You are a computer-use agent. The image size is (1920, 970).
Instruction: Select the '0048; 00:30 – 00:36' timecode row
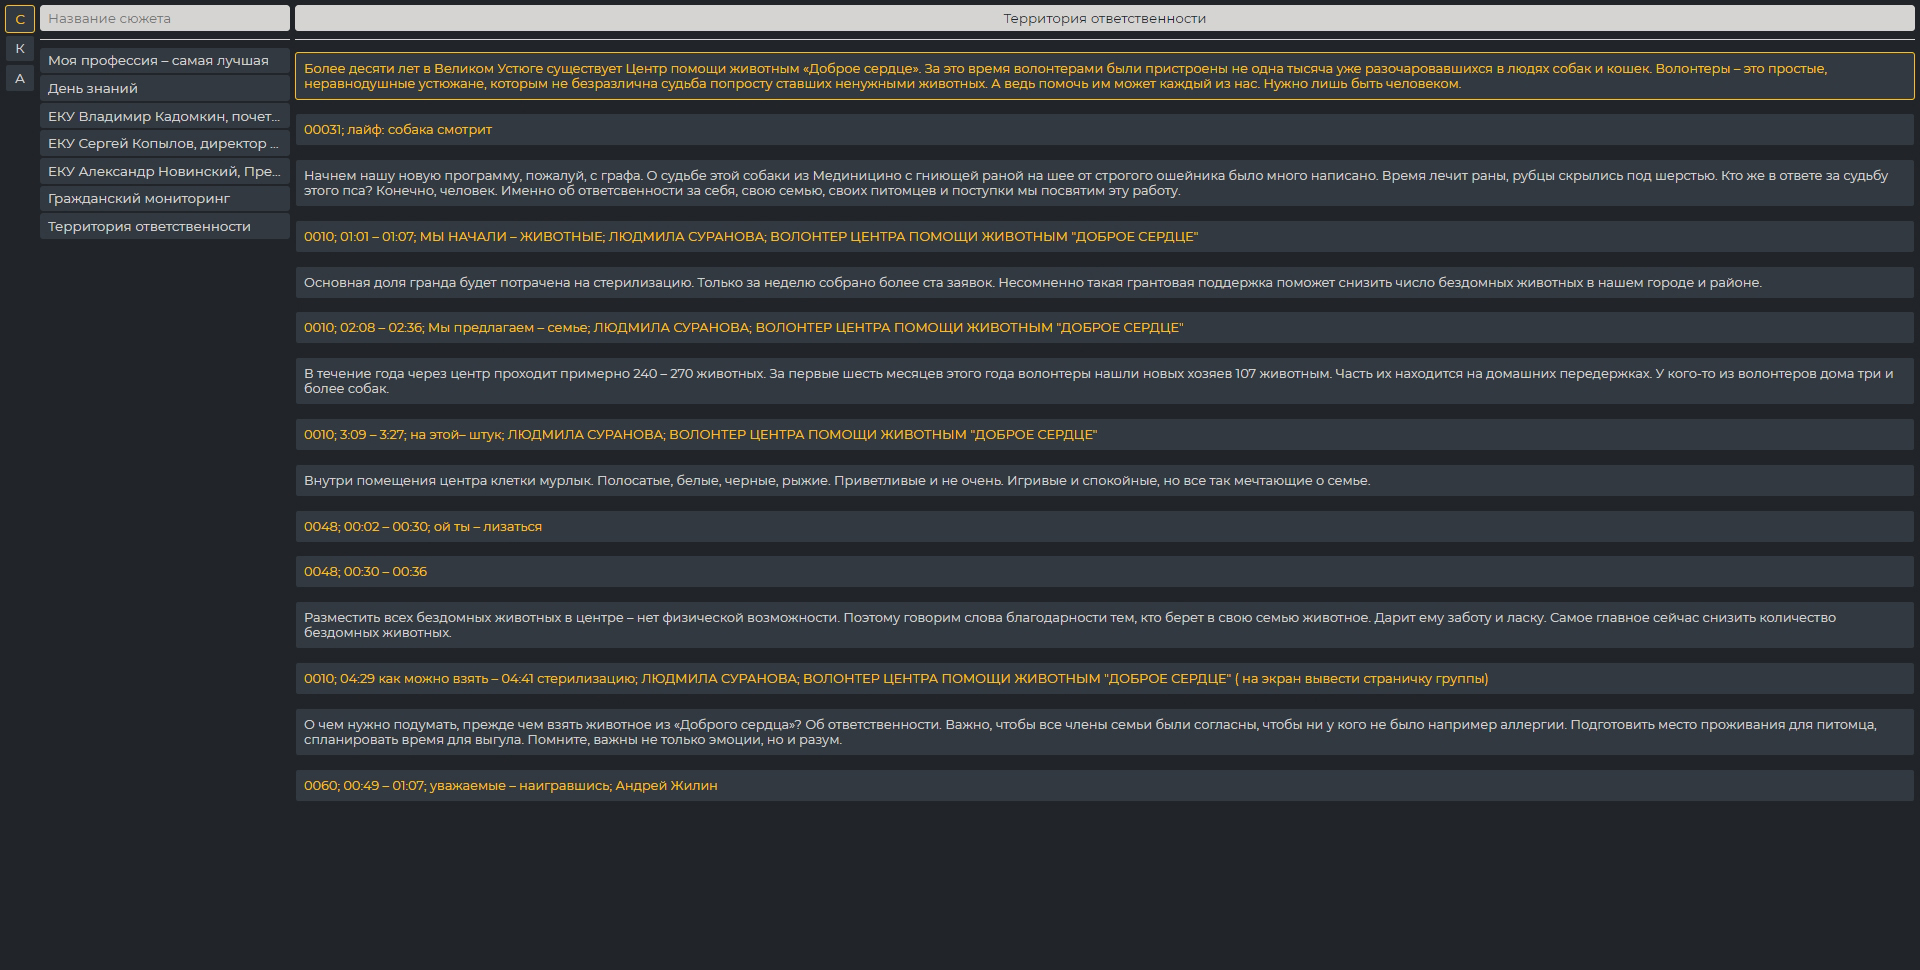(x=1104, y=572)
